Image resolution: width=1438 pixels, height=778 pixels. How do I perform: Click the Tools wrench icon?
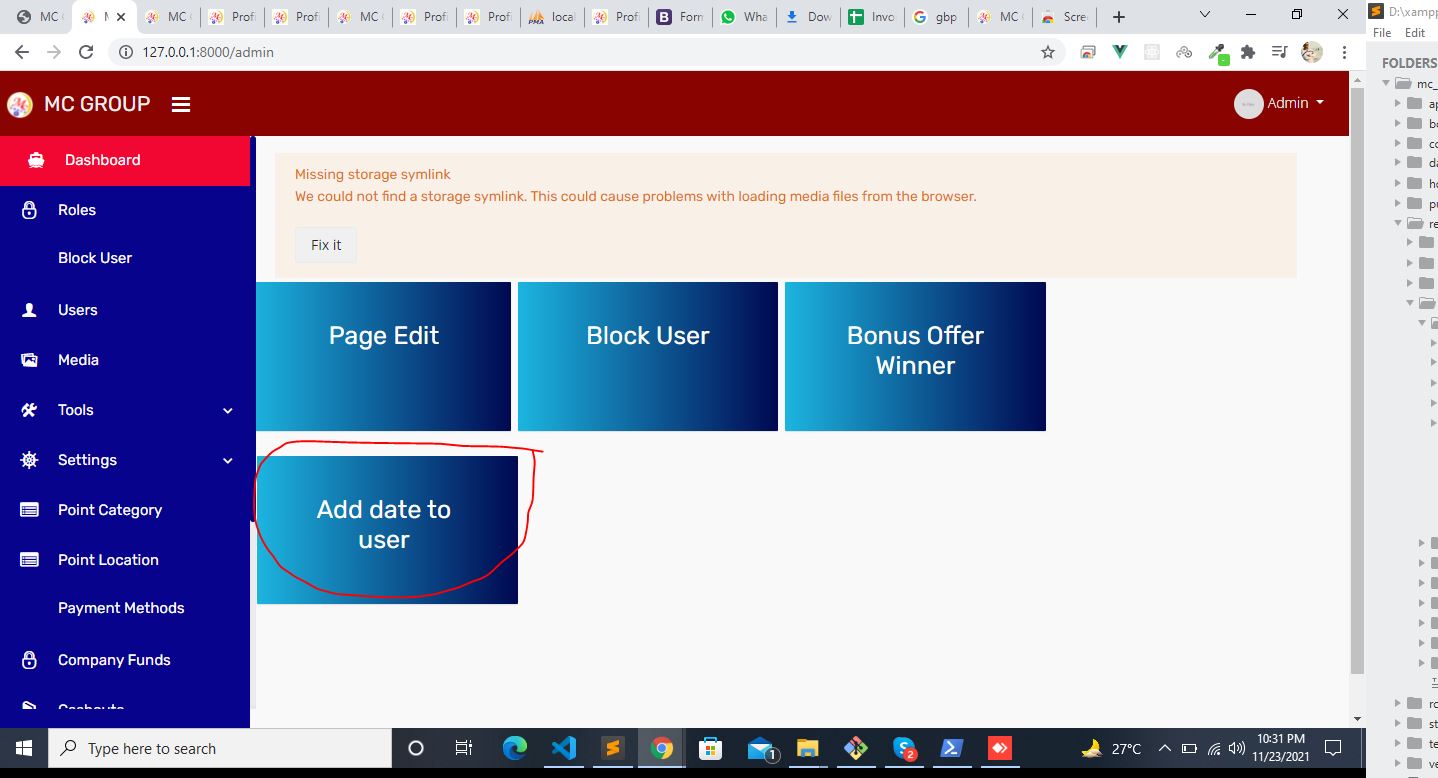29,410
